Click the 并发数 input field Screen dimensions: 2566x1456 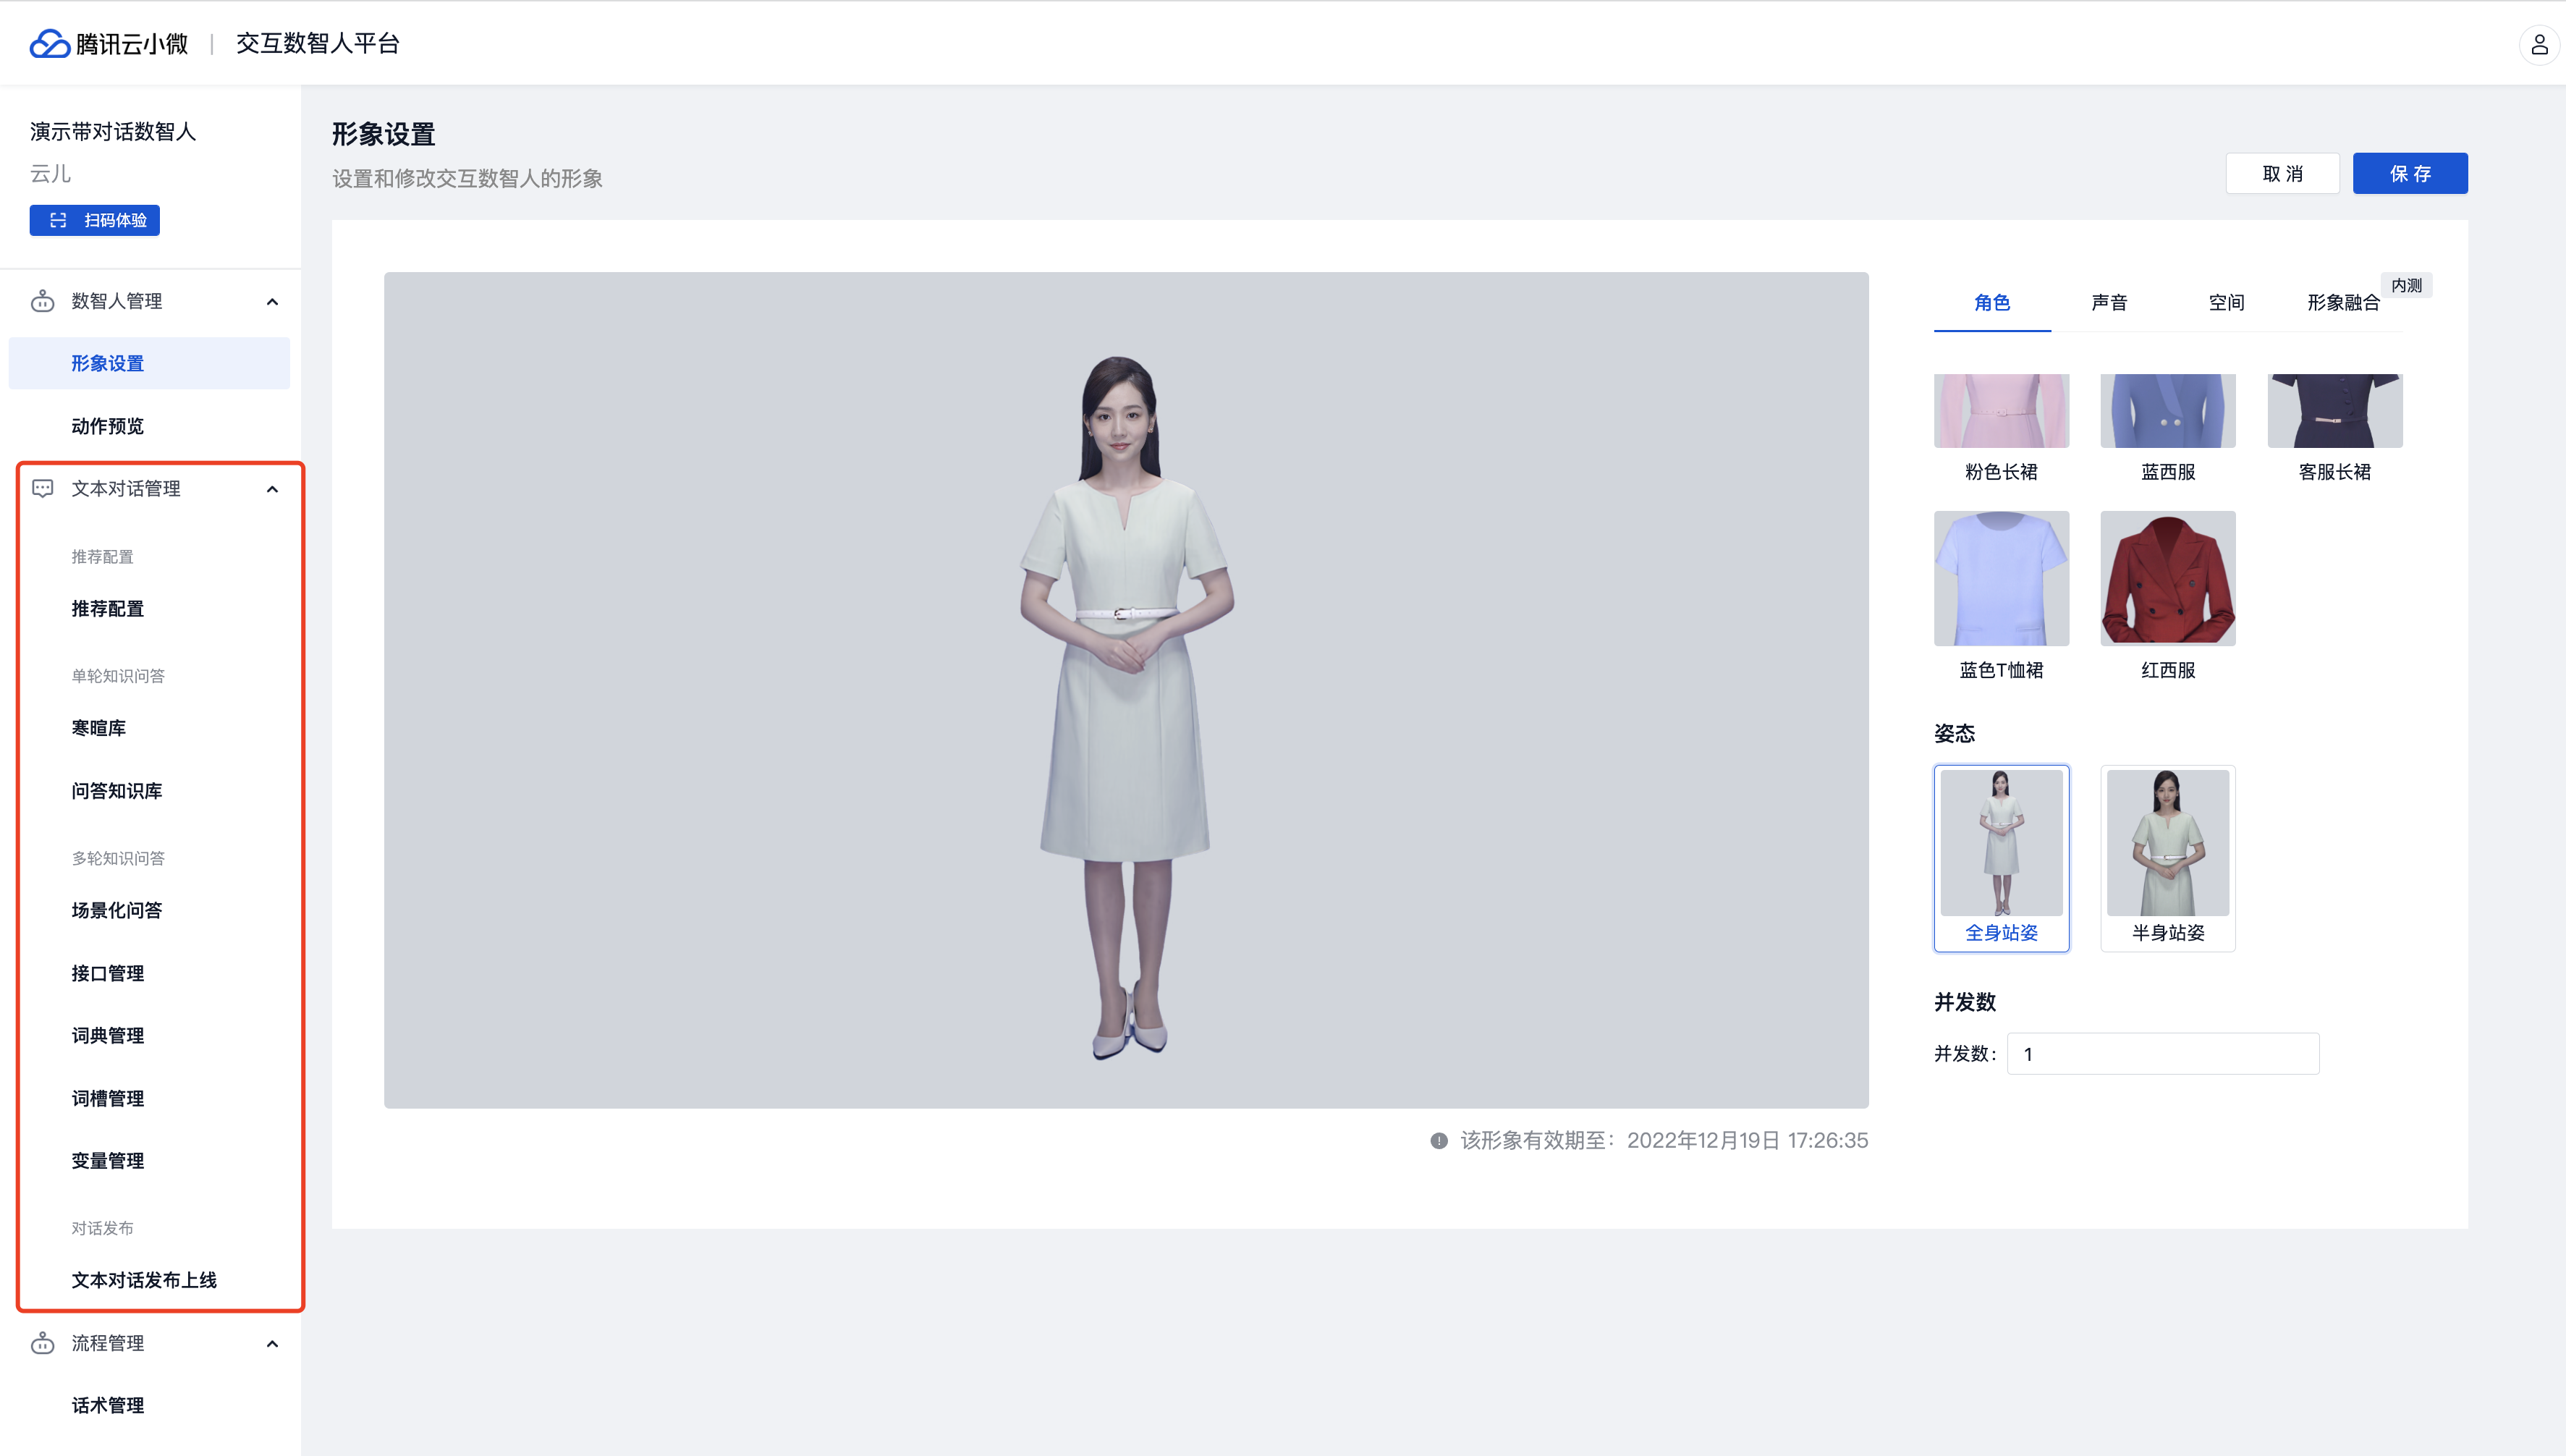[2162, 1054]
